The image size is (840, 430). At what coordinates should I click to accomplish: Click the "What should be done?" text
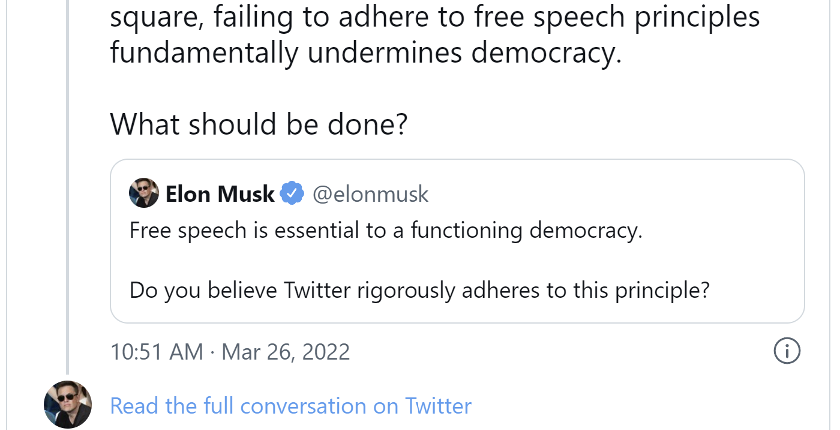259,124
